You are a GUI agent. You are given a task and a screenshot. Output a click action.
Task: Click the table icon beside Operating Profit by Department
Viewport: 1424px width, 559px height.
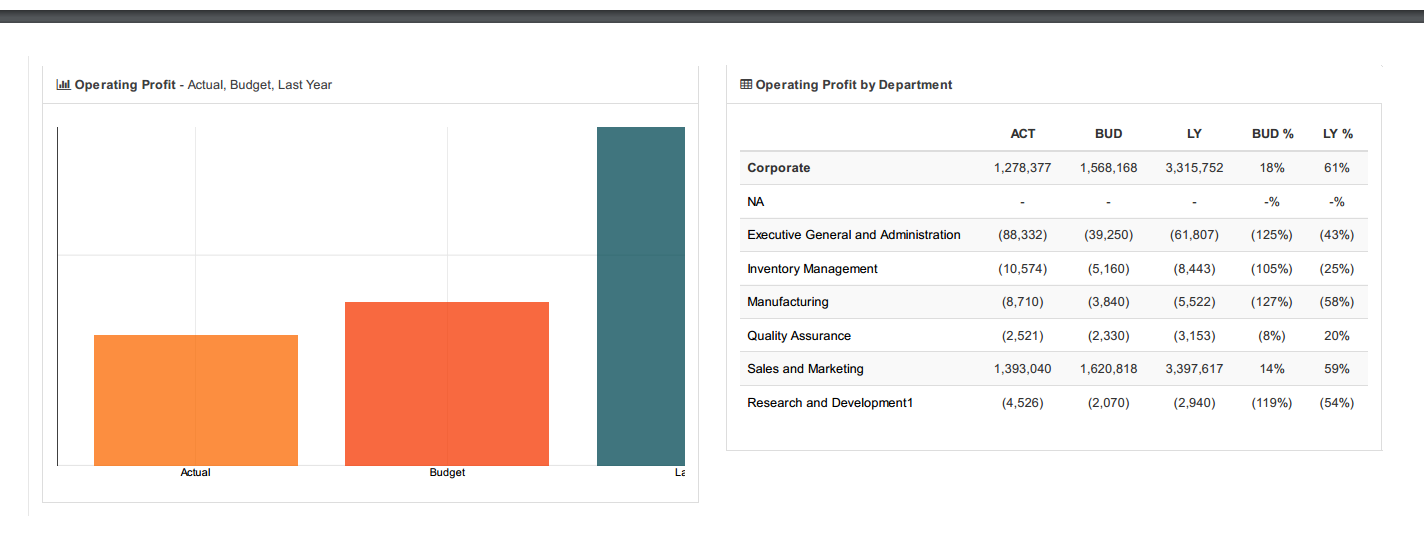point(746,85)
